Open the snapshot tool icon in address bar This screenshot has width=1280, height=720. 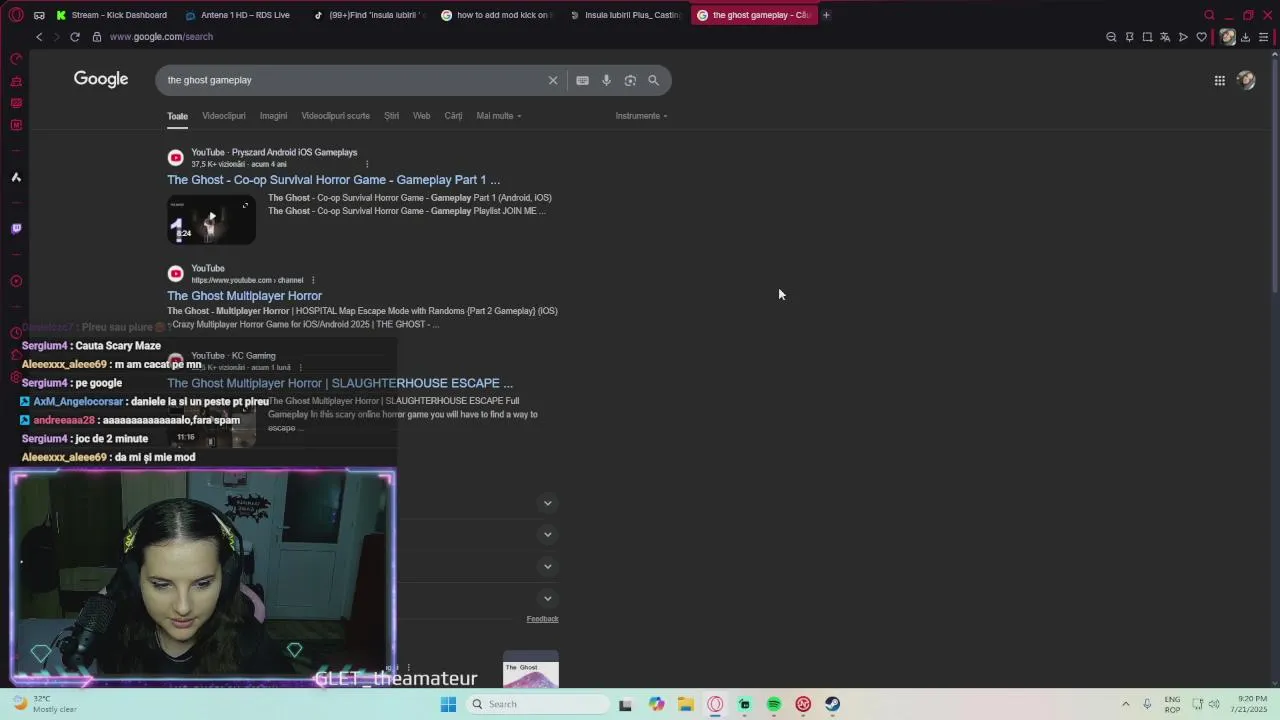click(x=1147, y=37)
